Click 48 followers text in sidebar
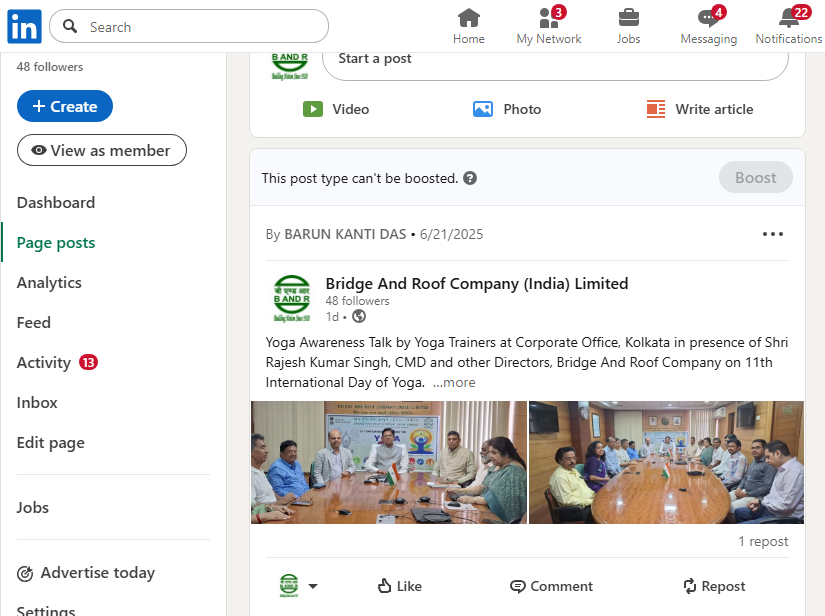The height and width of the screenshot is (616, 825). (x=50, y=67)
